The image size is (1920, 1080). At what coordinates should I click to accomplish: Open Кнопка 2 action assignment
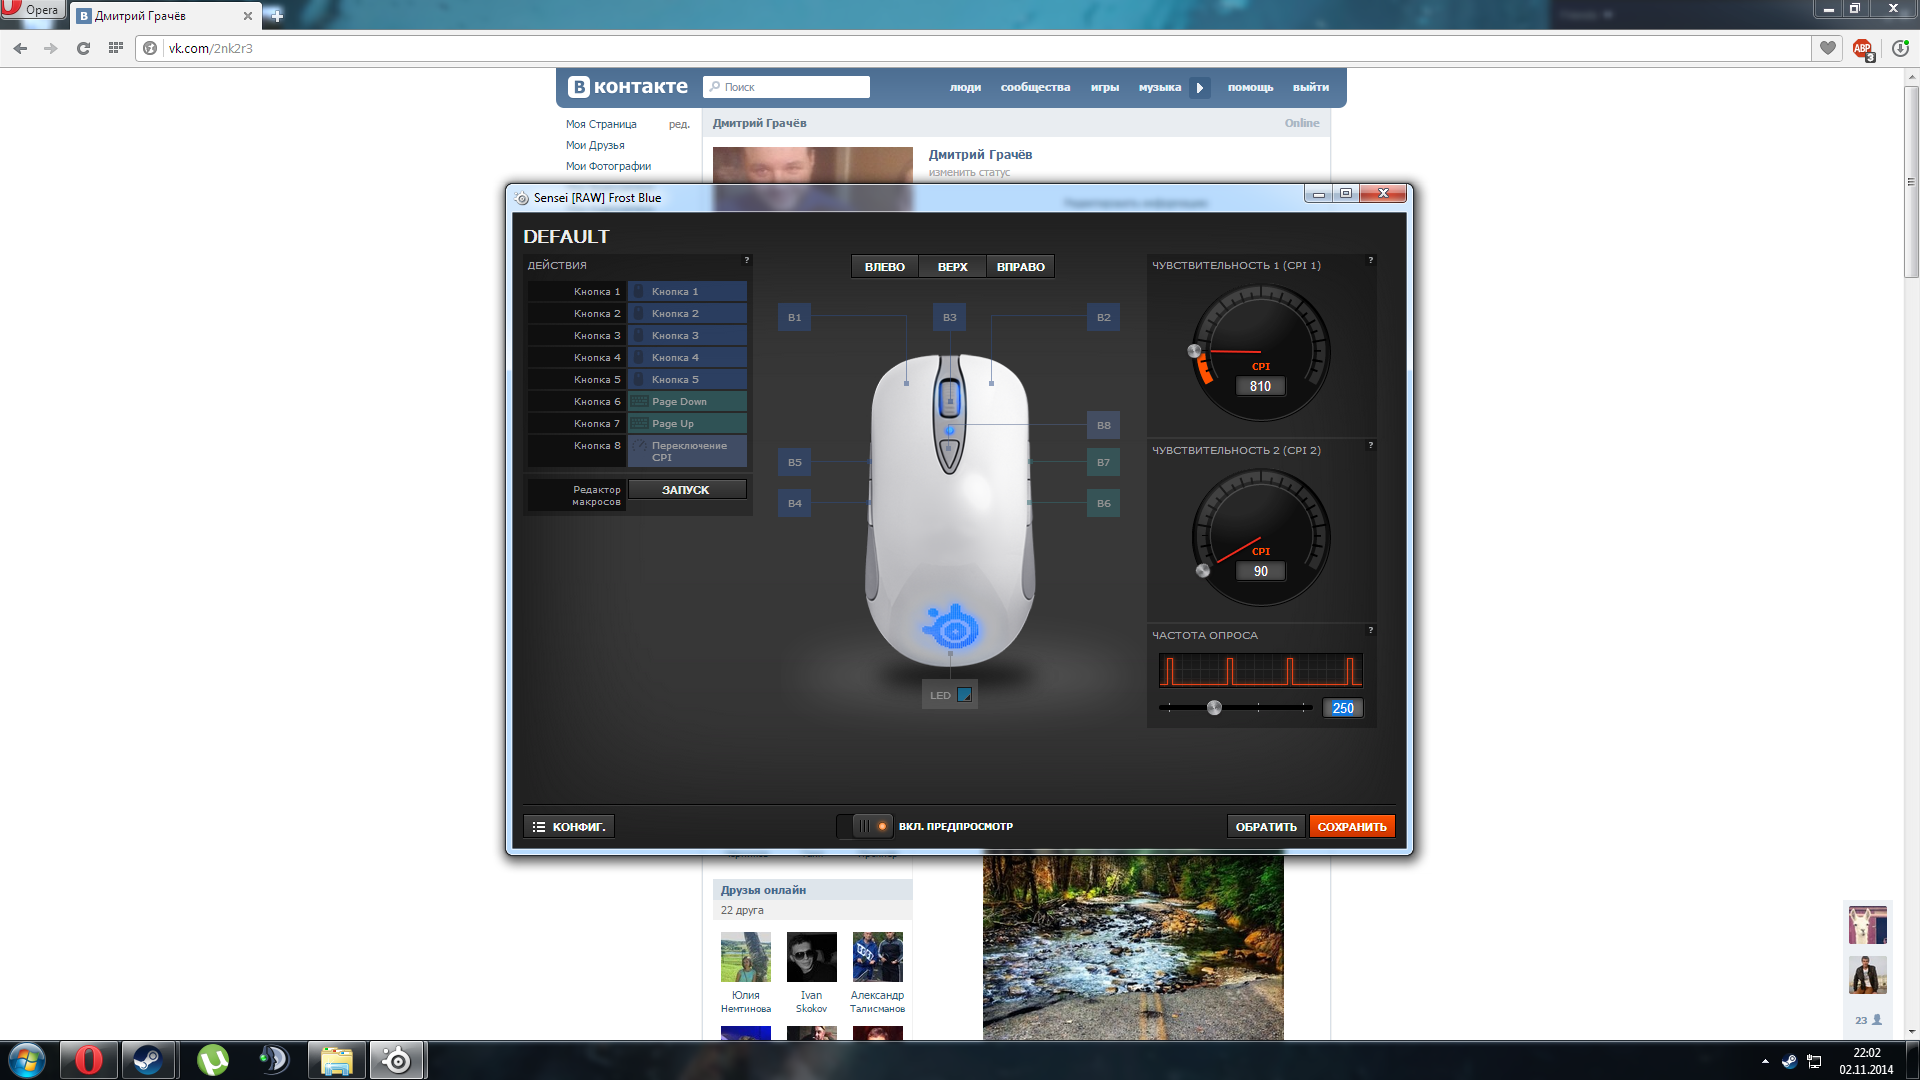click(x=687, y=314)
